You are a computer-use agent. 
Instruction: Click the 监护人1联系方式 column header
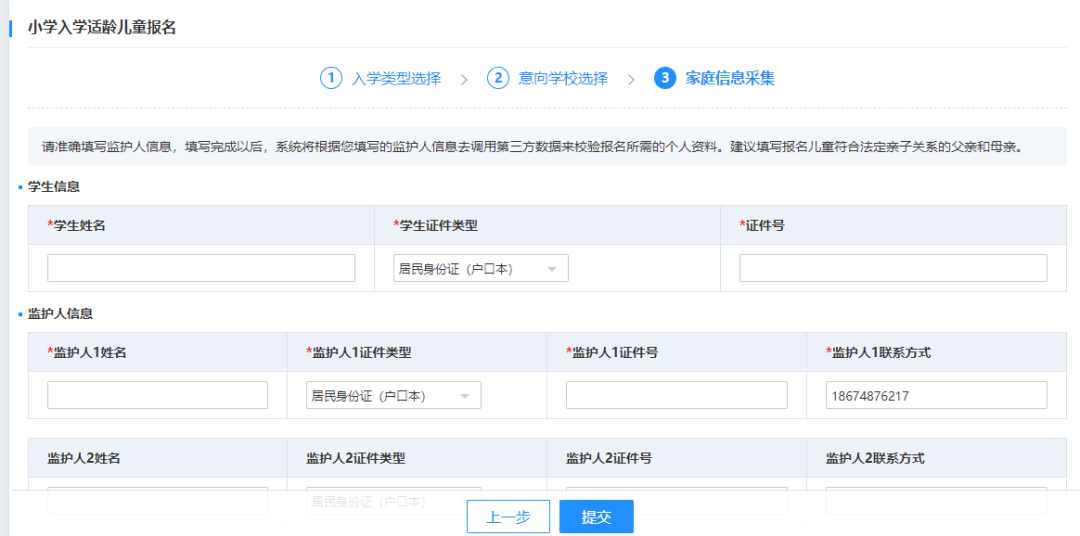tap(937, 352)
